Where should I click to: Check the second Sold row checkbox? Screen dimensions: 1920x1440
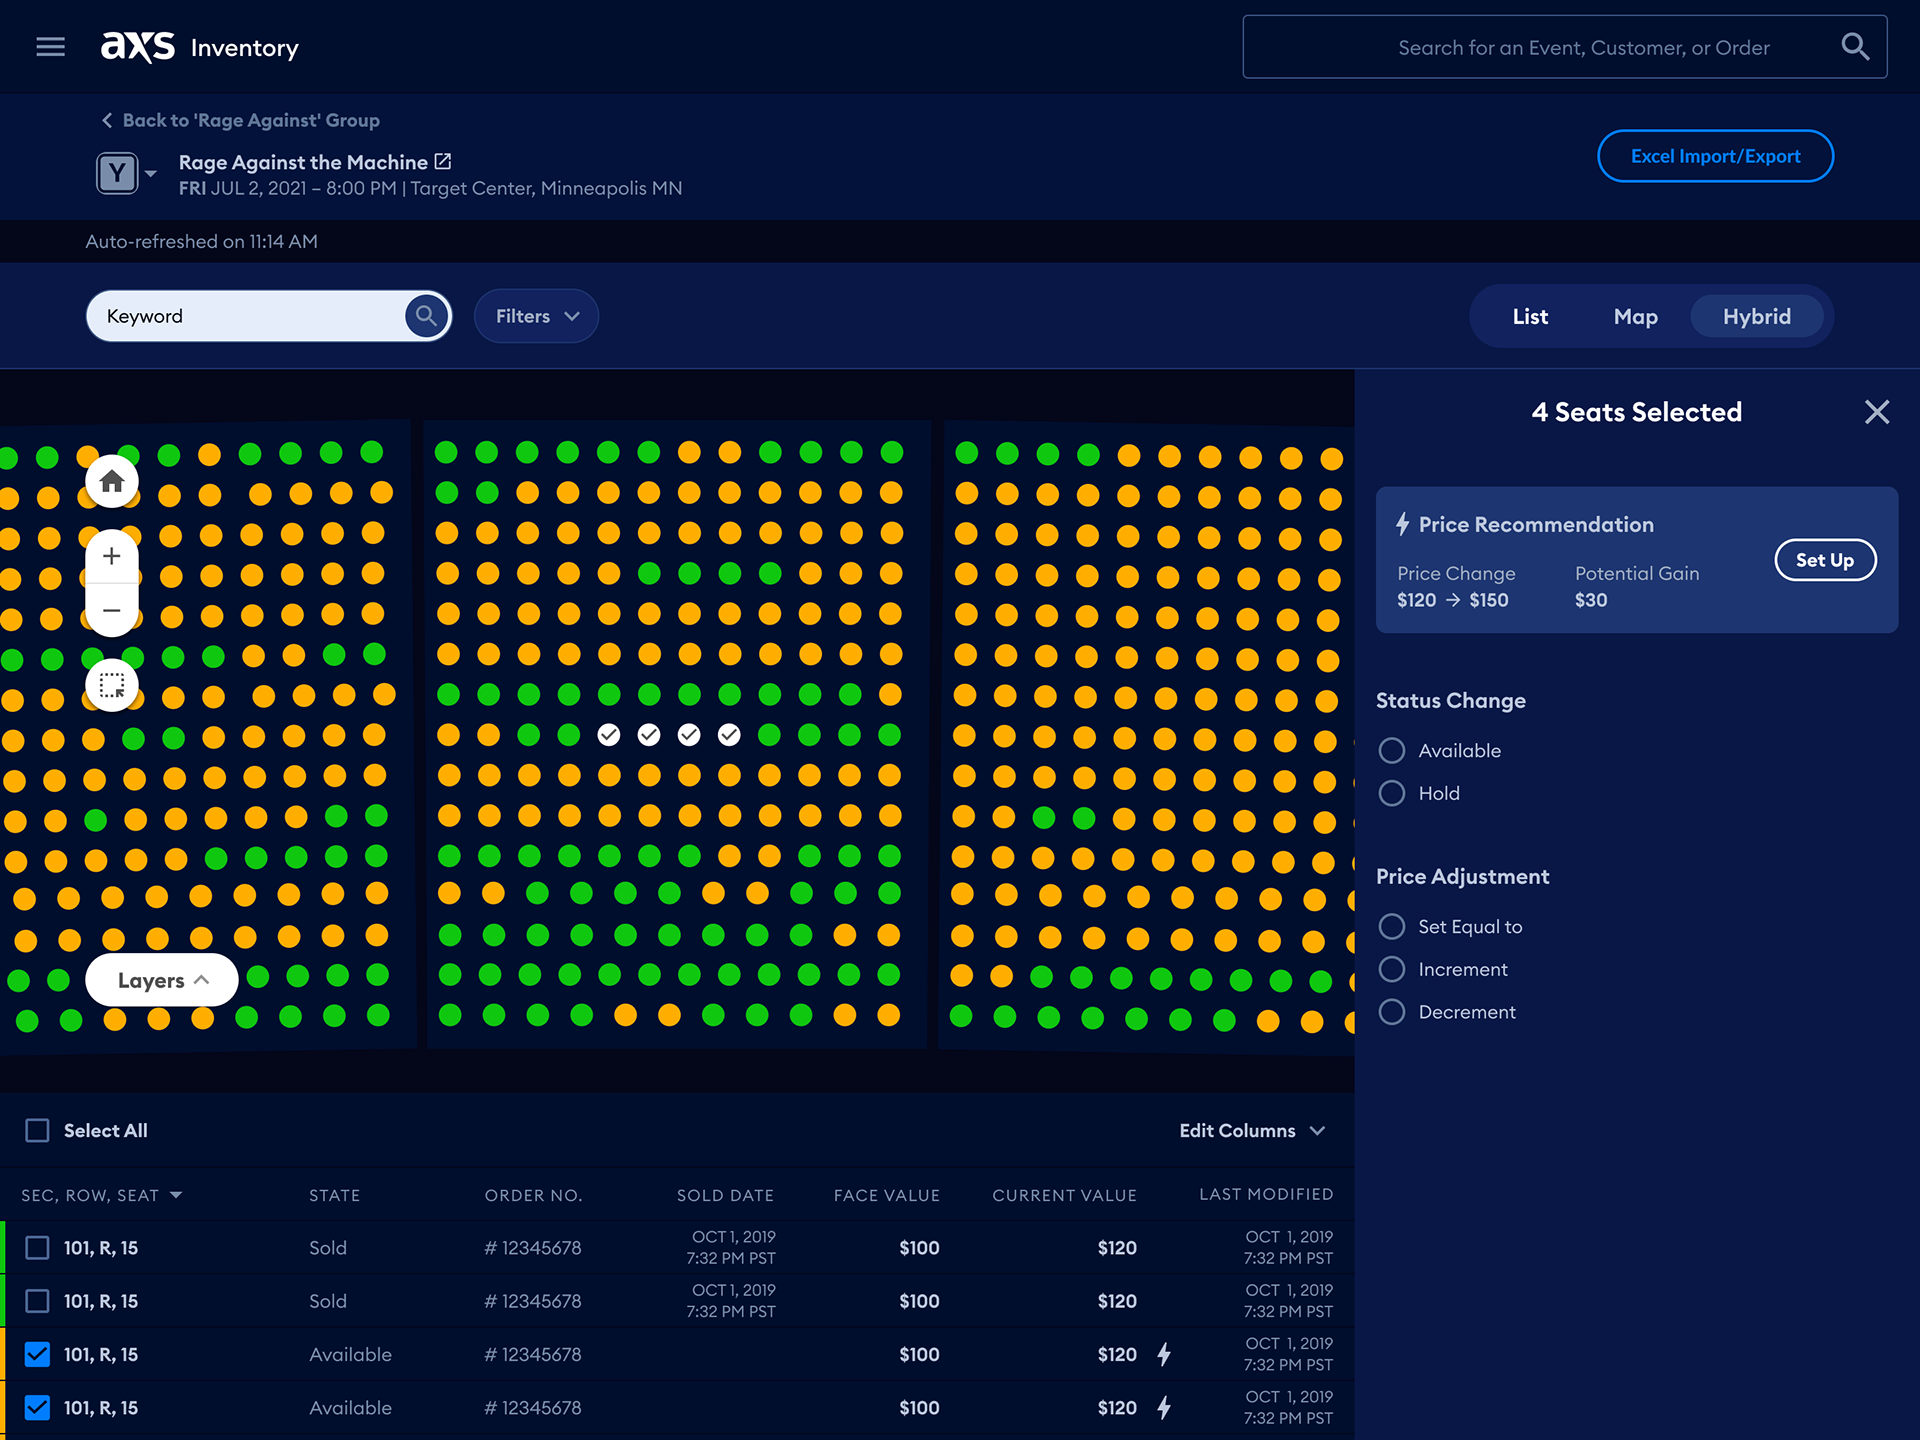[37, 1301]
